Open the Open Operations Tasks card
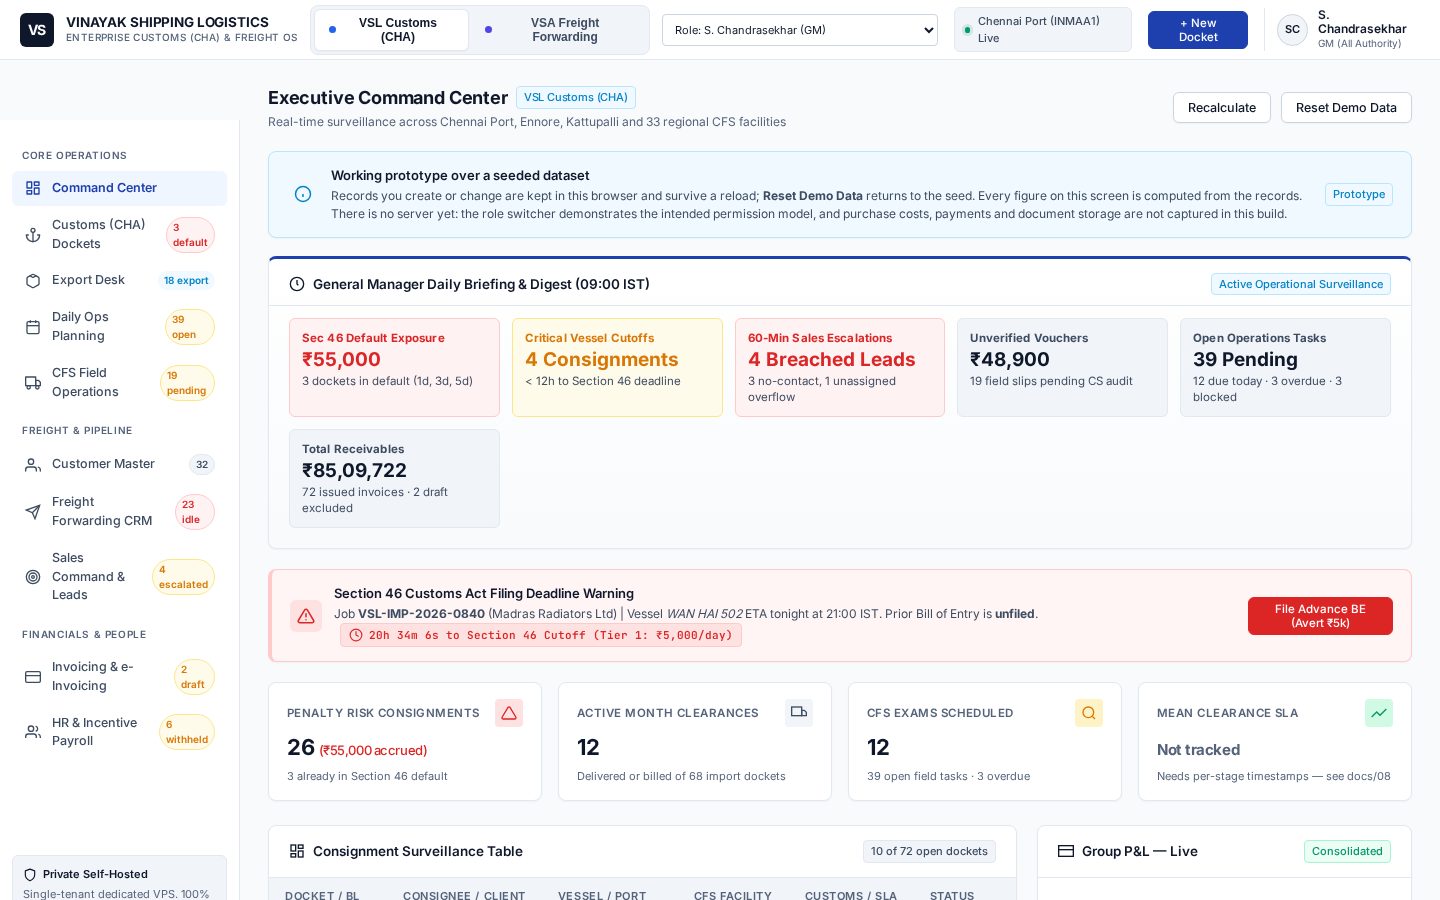 point(1285,367)
